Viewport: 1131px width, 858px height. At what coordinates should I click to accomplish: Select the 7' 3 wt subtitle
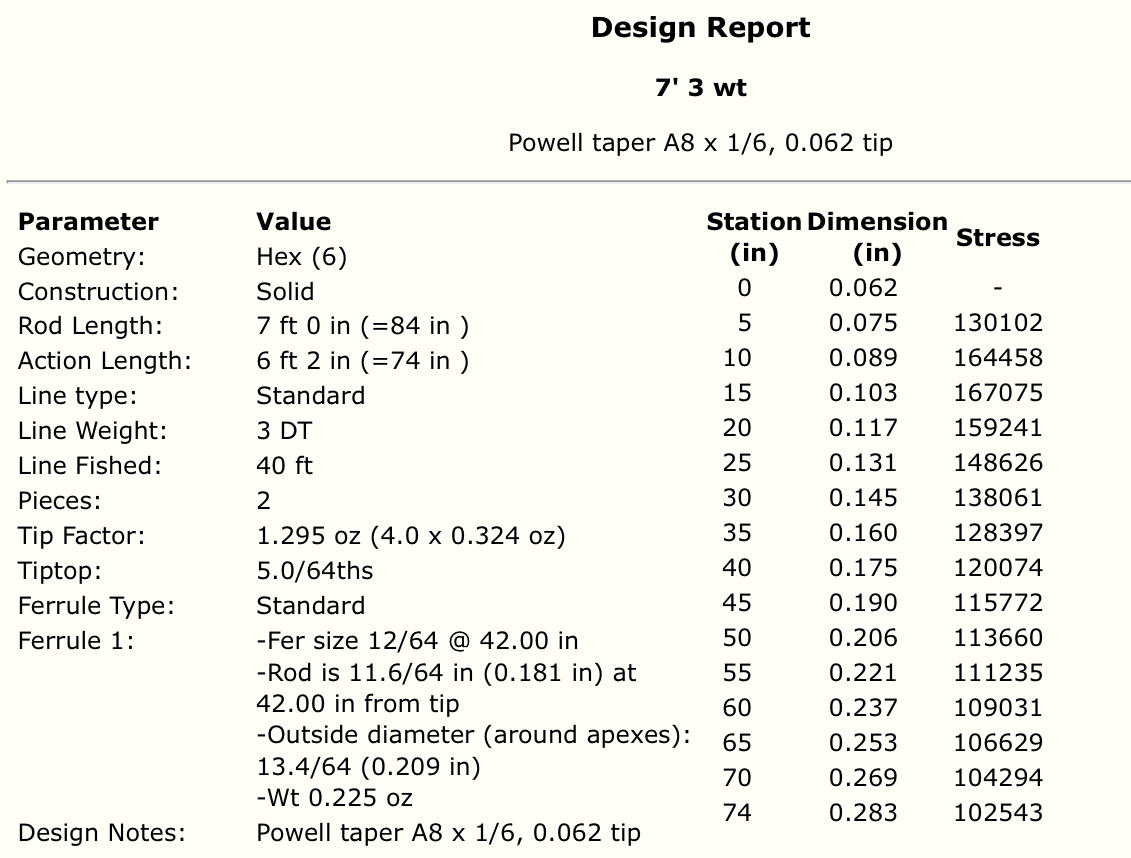700,88
